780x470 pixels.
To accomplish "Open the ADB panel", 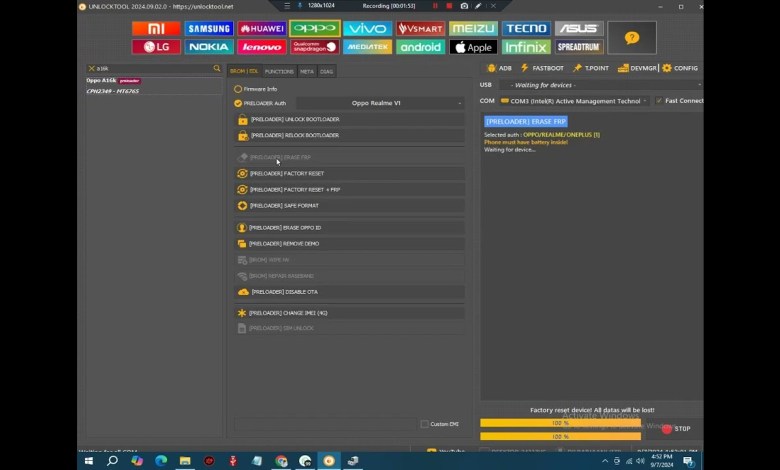I will coord(499,68).
